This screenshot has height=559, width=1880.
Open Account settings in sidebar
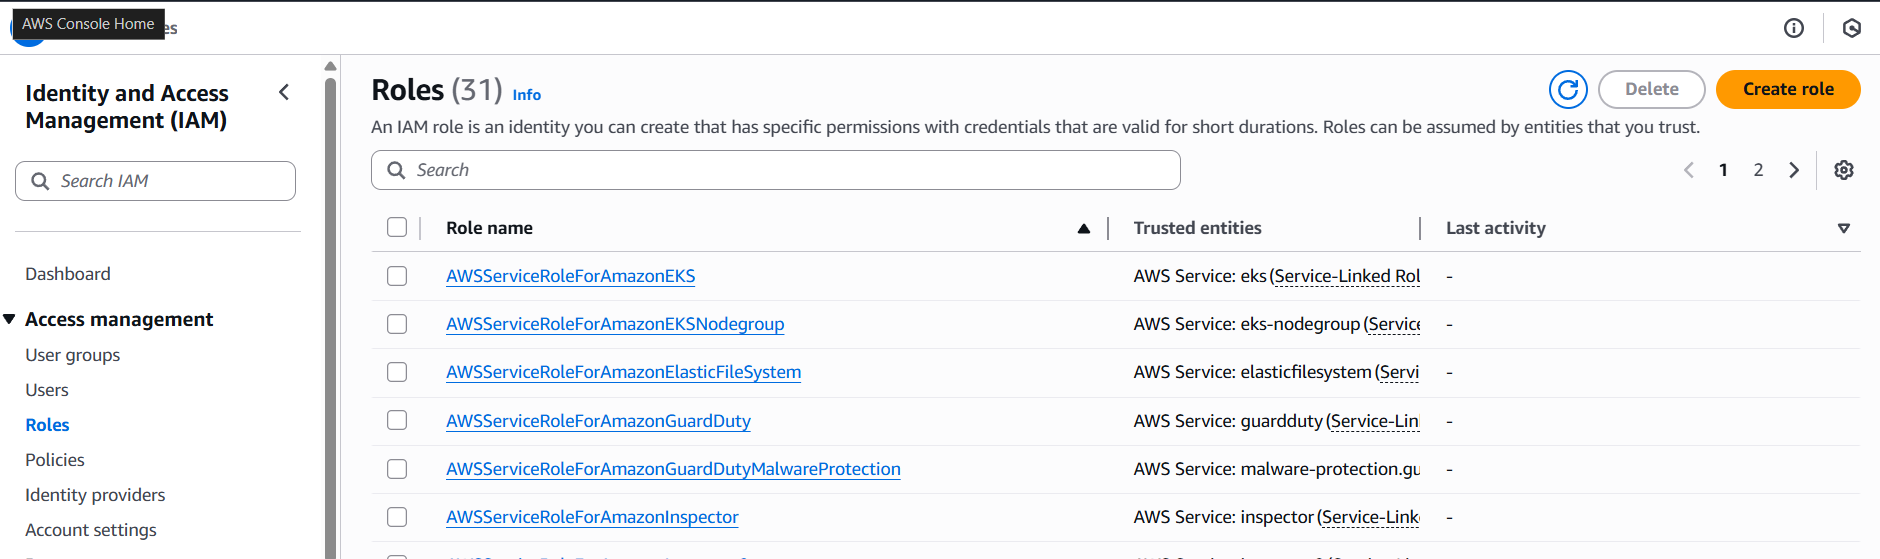tap(91, 530)
